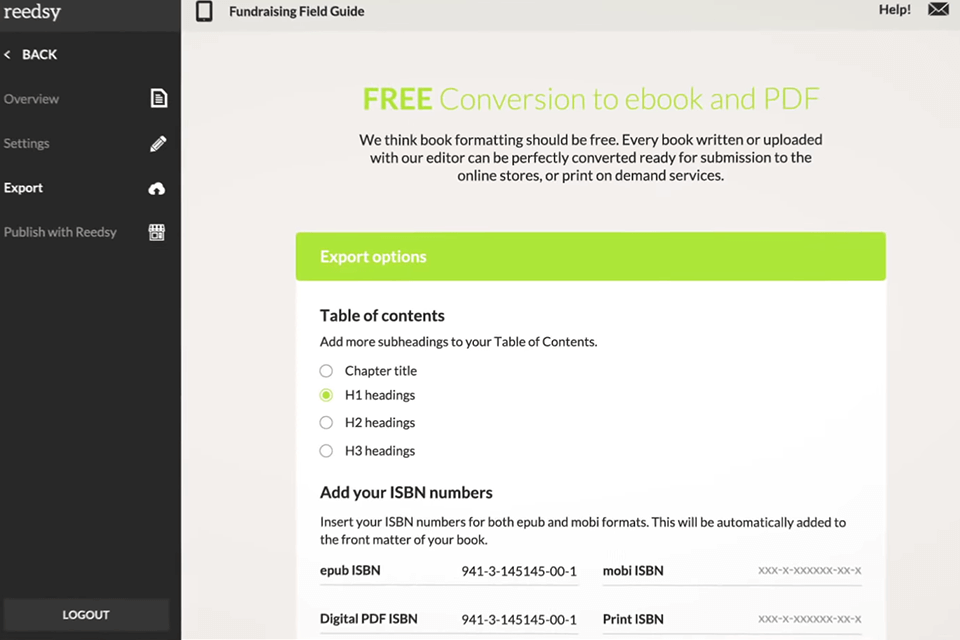Select the H3 headings radio button
The image size is (960, 640).
pyautogui.click(x=326, y=451)
